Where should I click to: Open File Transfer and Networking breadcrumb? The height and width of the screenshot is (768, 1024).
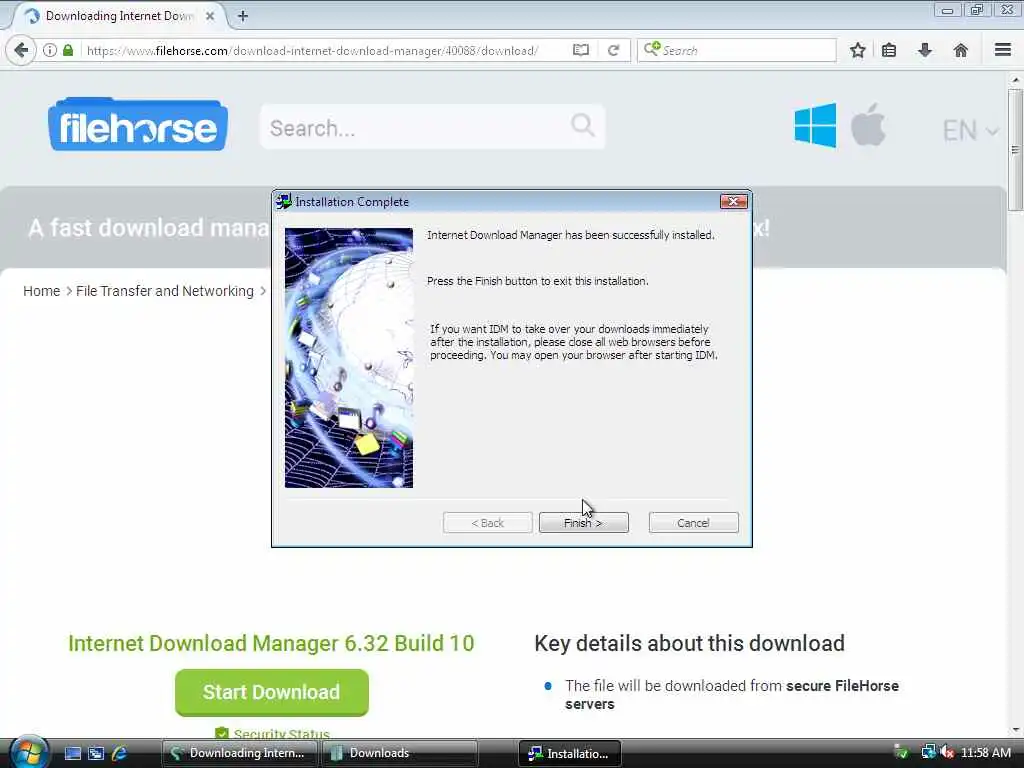[x=165, y=291]
